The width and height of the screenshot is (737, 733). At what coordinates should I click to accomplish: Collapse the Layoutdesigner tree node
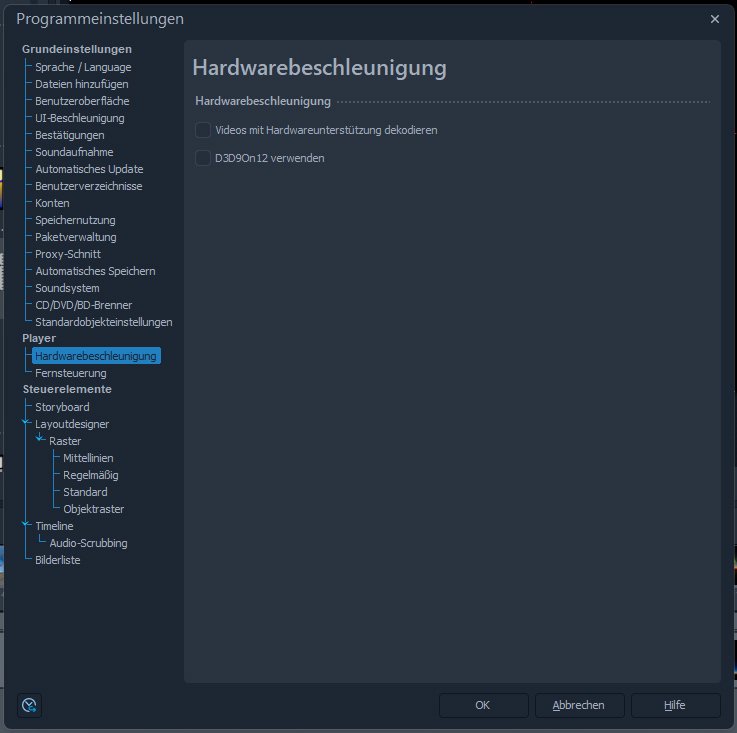[x=26, y=424]
